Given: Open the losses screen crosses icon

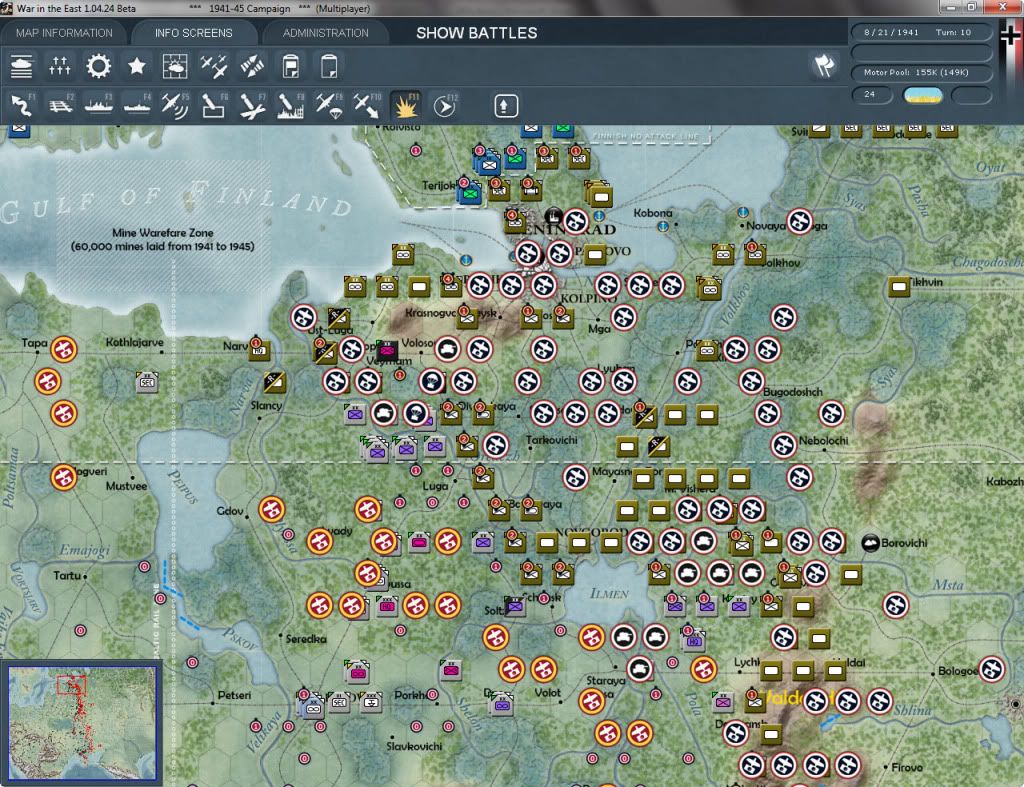Looking at the screenshot, I should coord(59,67).
